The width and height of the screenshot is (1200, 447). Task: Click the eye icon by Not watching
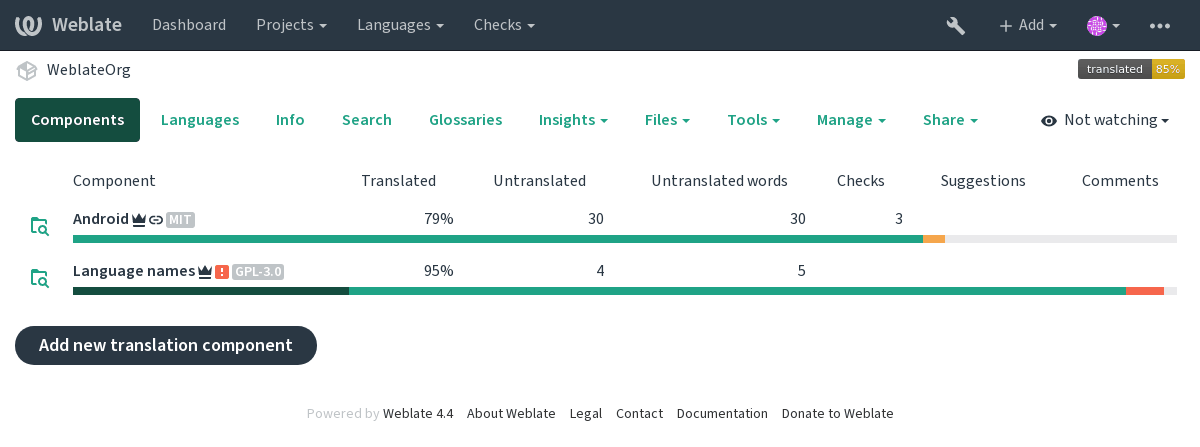point(1049,120)
